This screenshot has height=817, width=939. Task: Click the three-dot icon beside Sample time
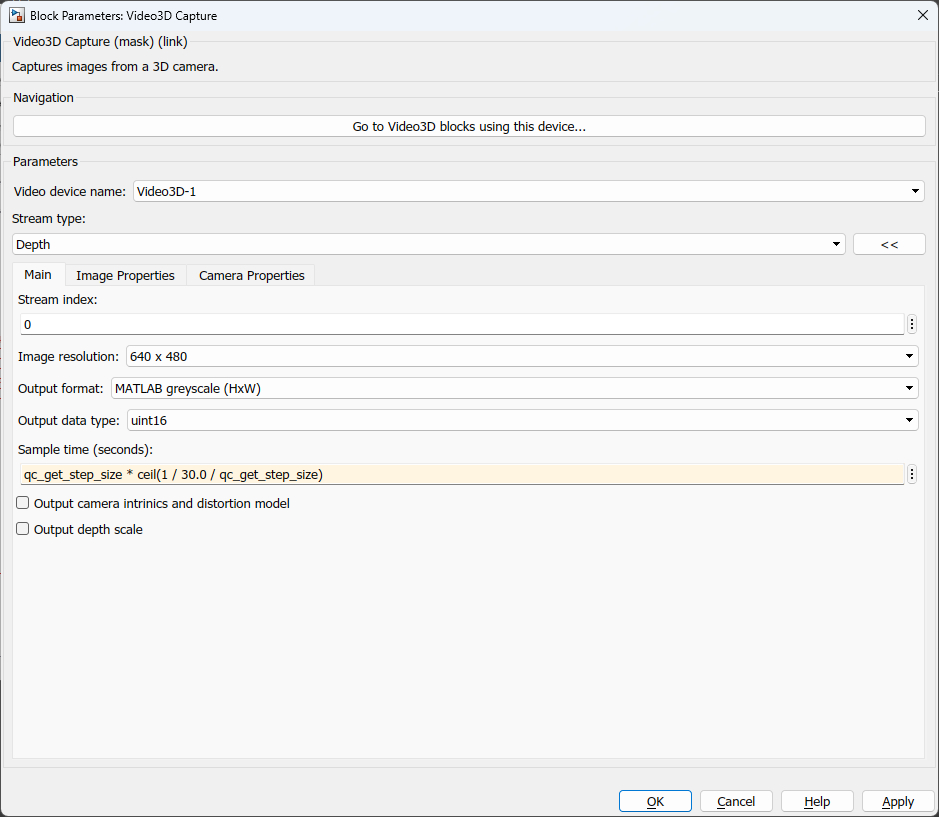911,473
